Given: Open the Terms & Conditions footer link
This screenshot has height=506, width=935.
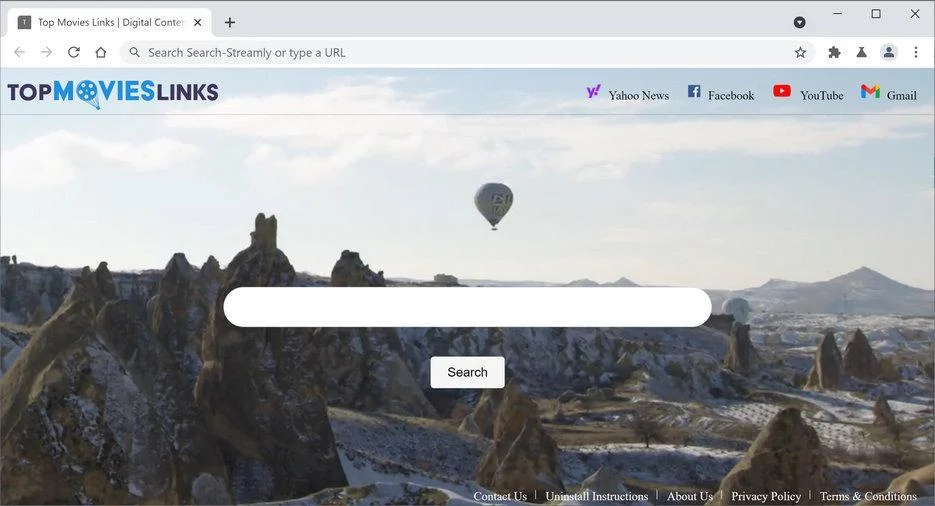Looking at the screenshot, I should click(x=868, y=496).
